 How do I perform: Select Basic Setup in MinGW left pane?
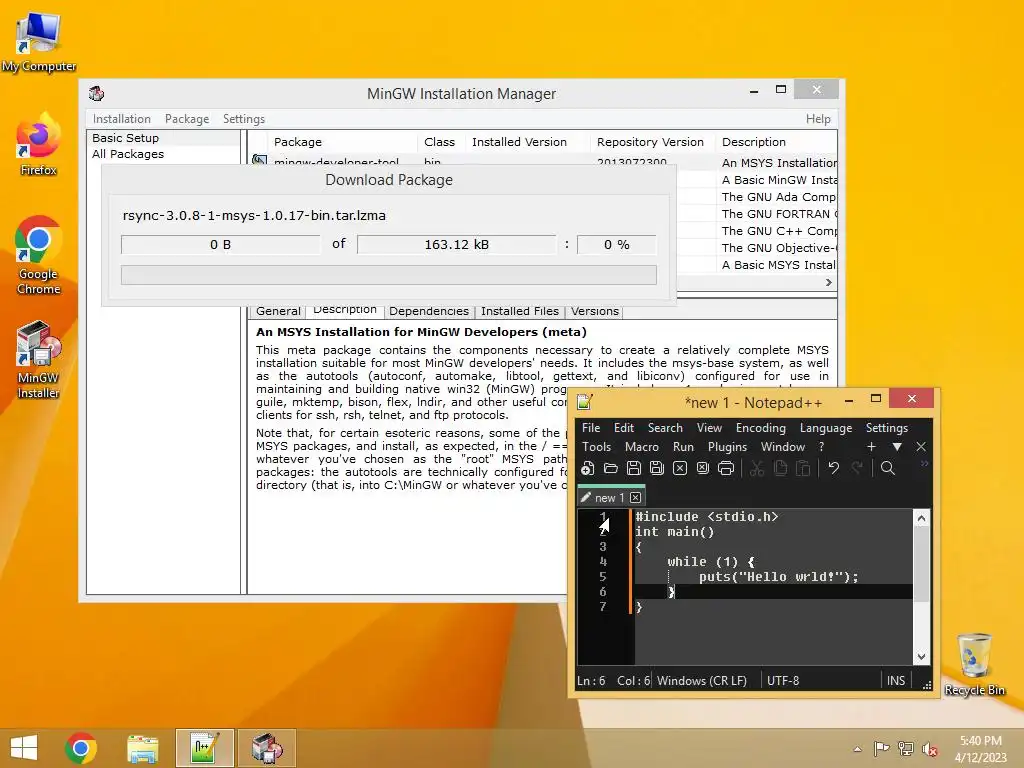pos(125,138)
